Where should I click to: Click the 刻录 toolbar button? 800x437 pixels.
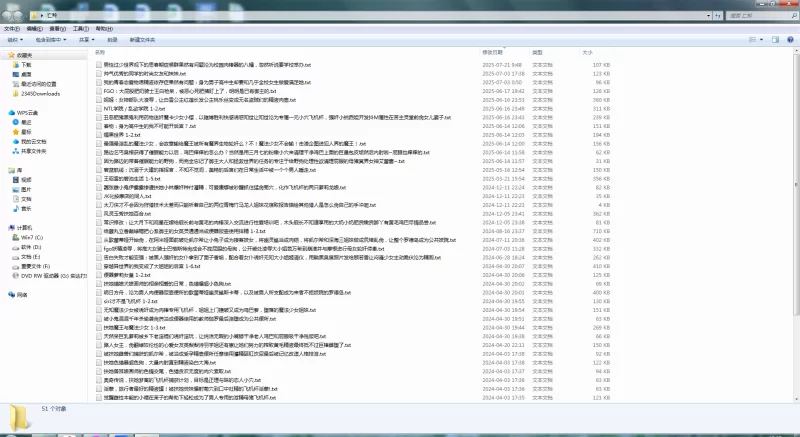[x=112, y=39]
